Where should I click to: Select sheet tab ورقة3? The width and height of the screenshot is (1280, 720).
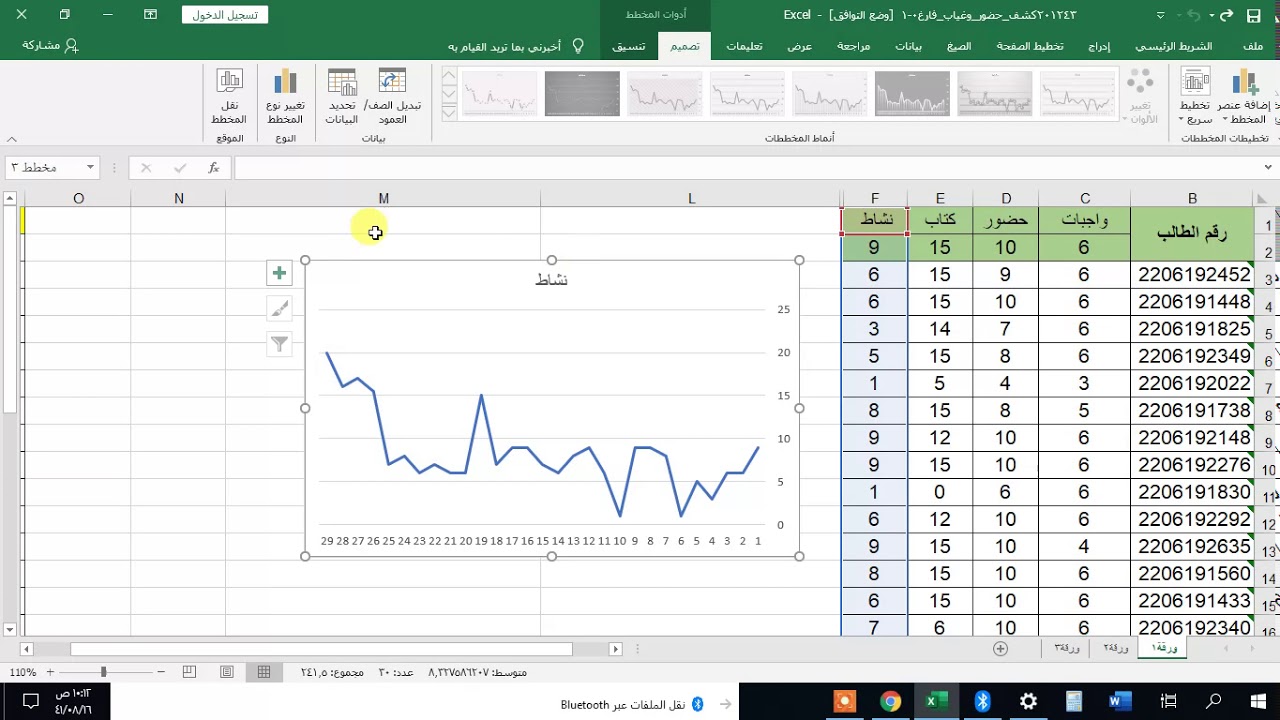(1066, 648)
